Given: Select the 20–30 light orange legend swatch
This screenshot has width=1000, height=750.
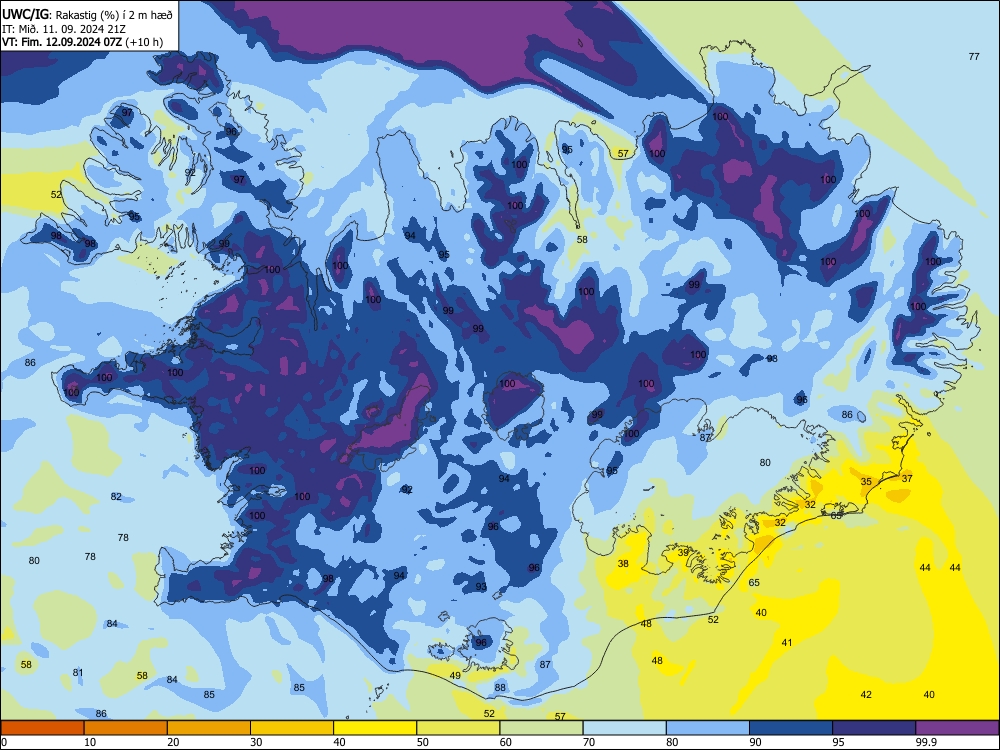Looking at the screenshot, I should click(x=209, y=728).
